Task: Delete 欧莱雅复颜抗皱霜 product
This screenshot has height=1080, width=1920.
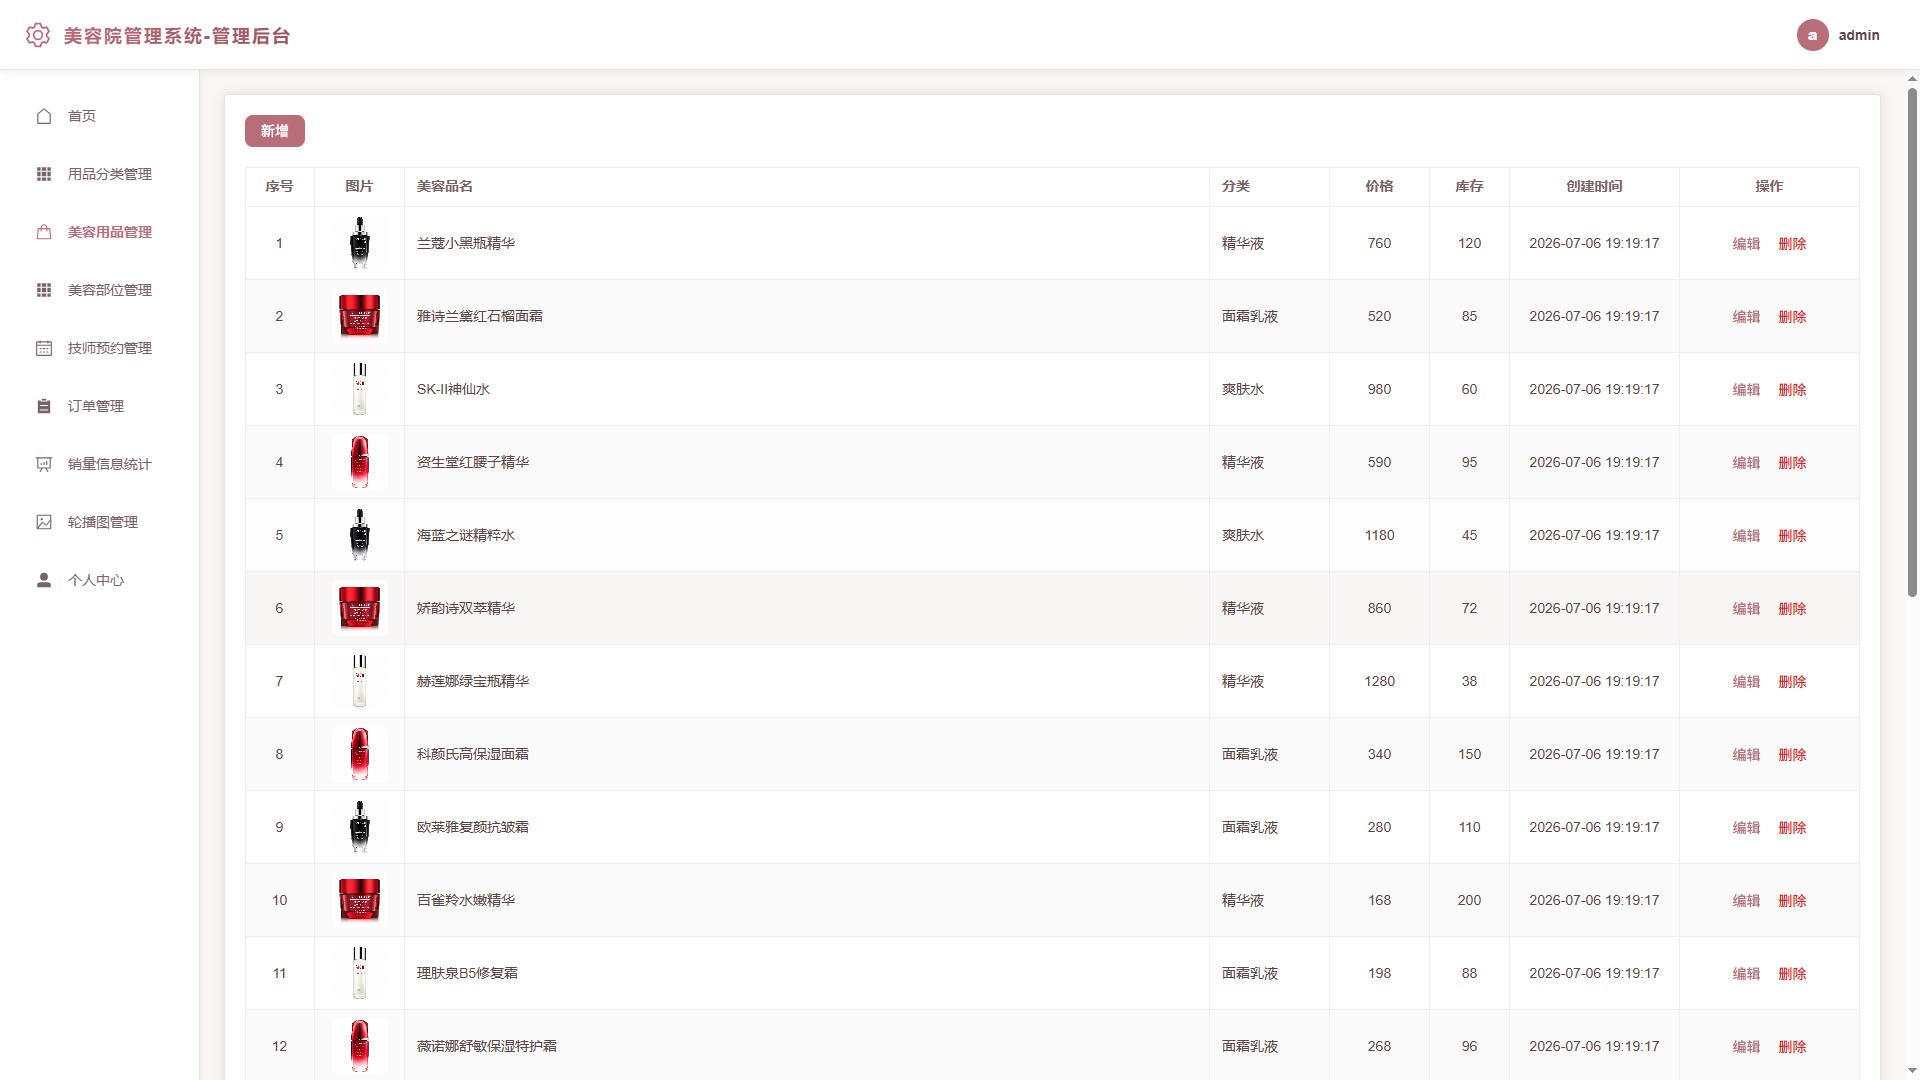Action: tap(1792, 828)
